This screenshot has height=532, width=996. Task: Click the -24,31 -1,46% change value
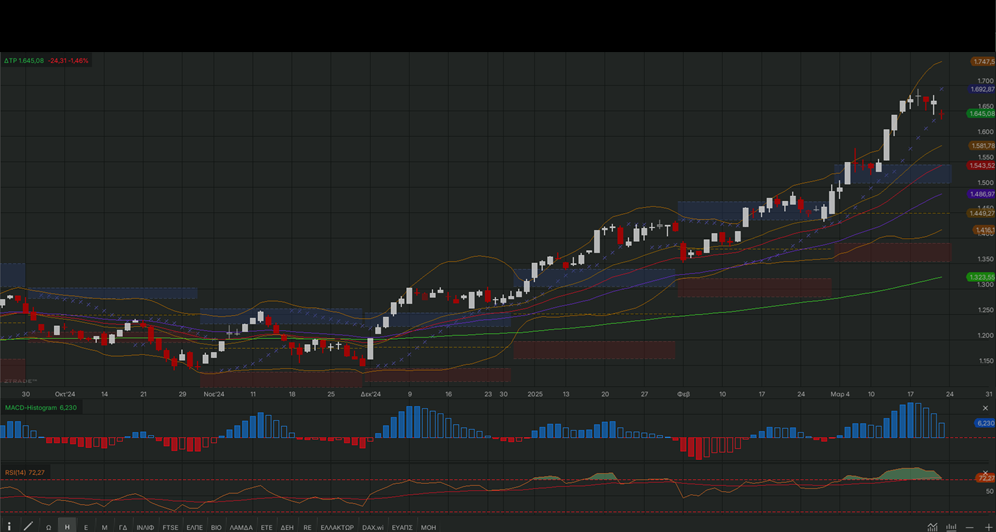click(68, 60)
